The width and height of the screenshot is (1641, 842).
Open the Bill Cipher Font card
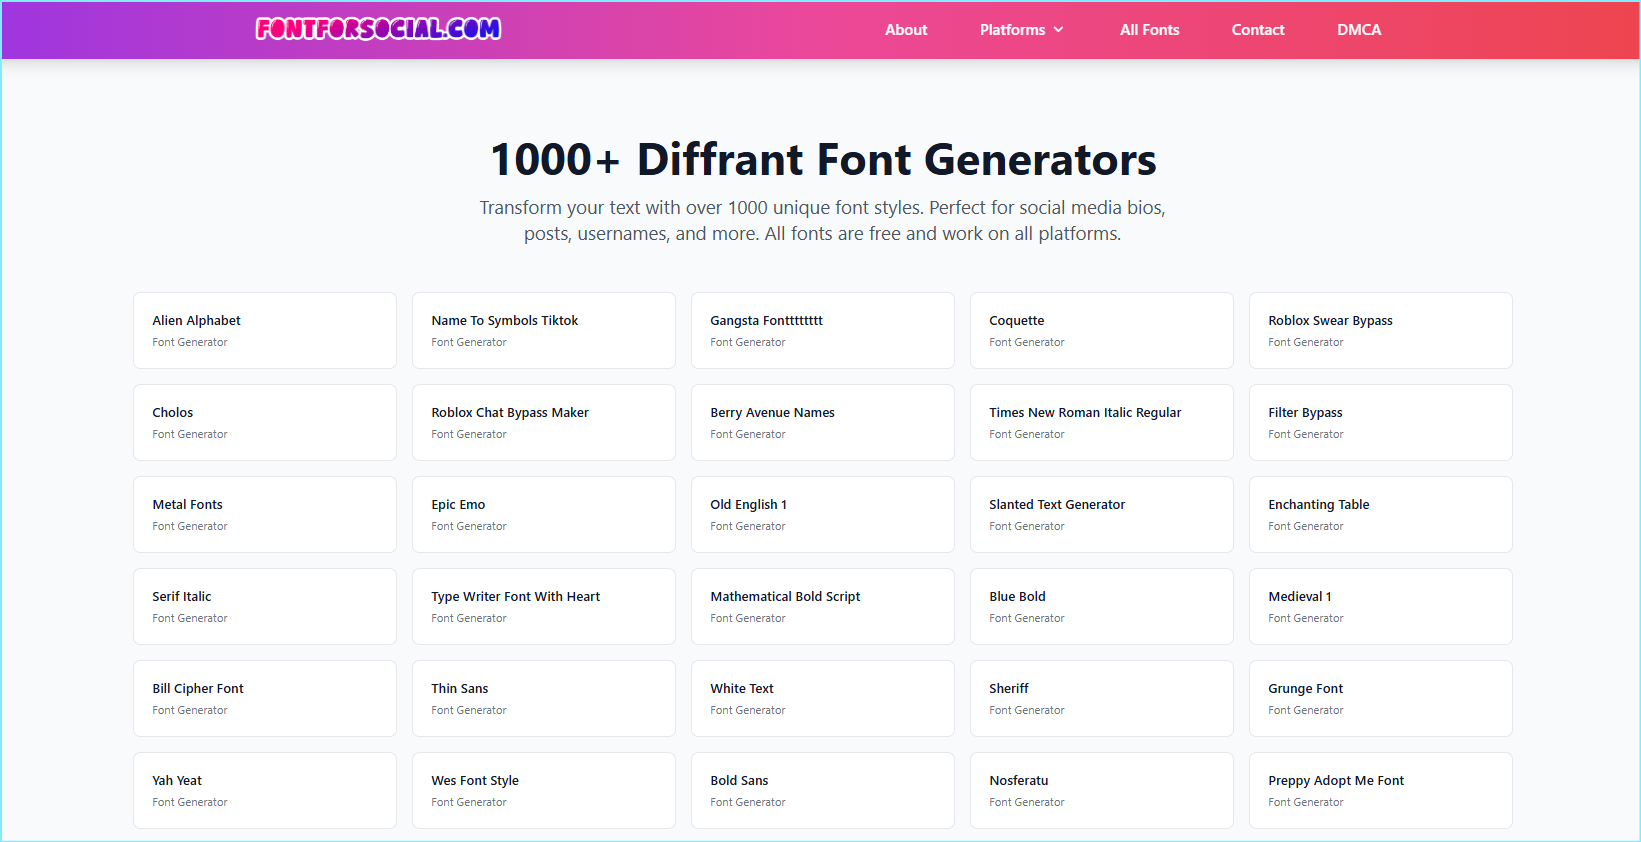coord(264,698)
